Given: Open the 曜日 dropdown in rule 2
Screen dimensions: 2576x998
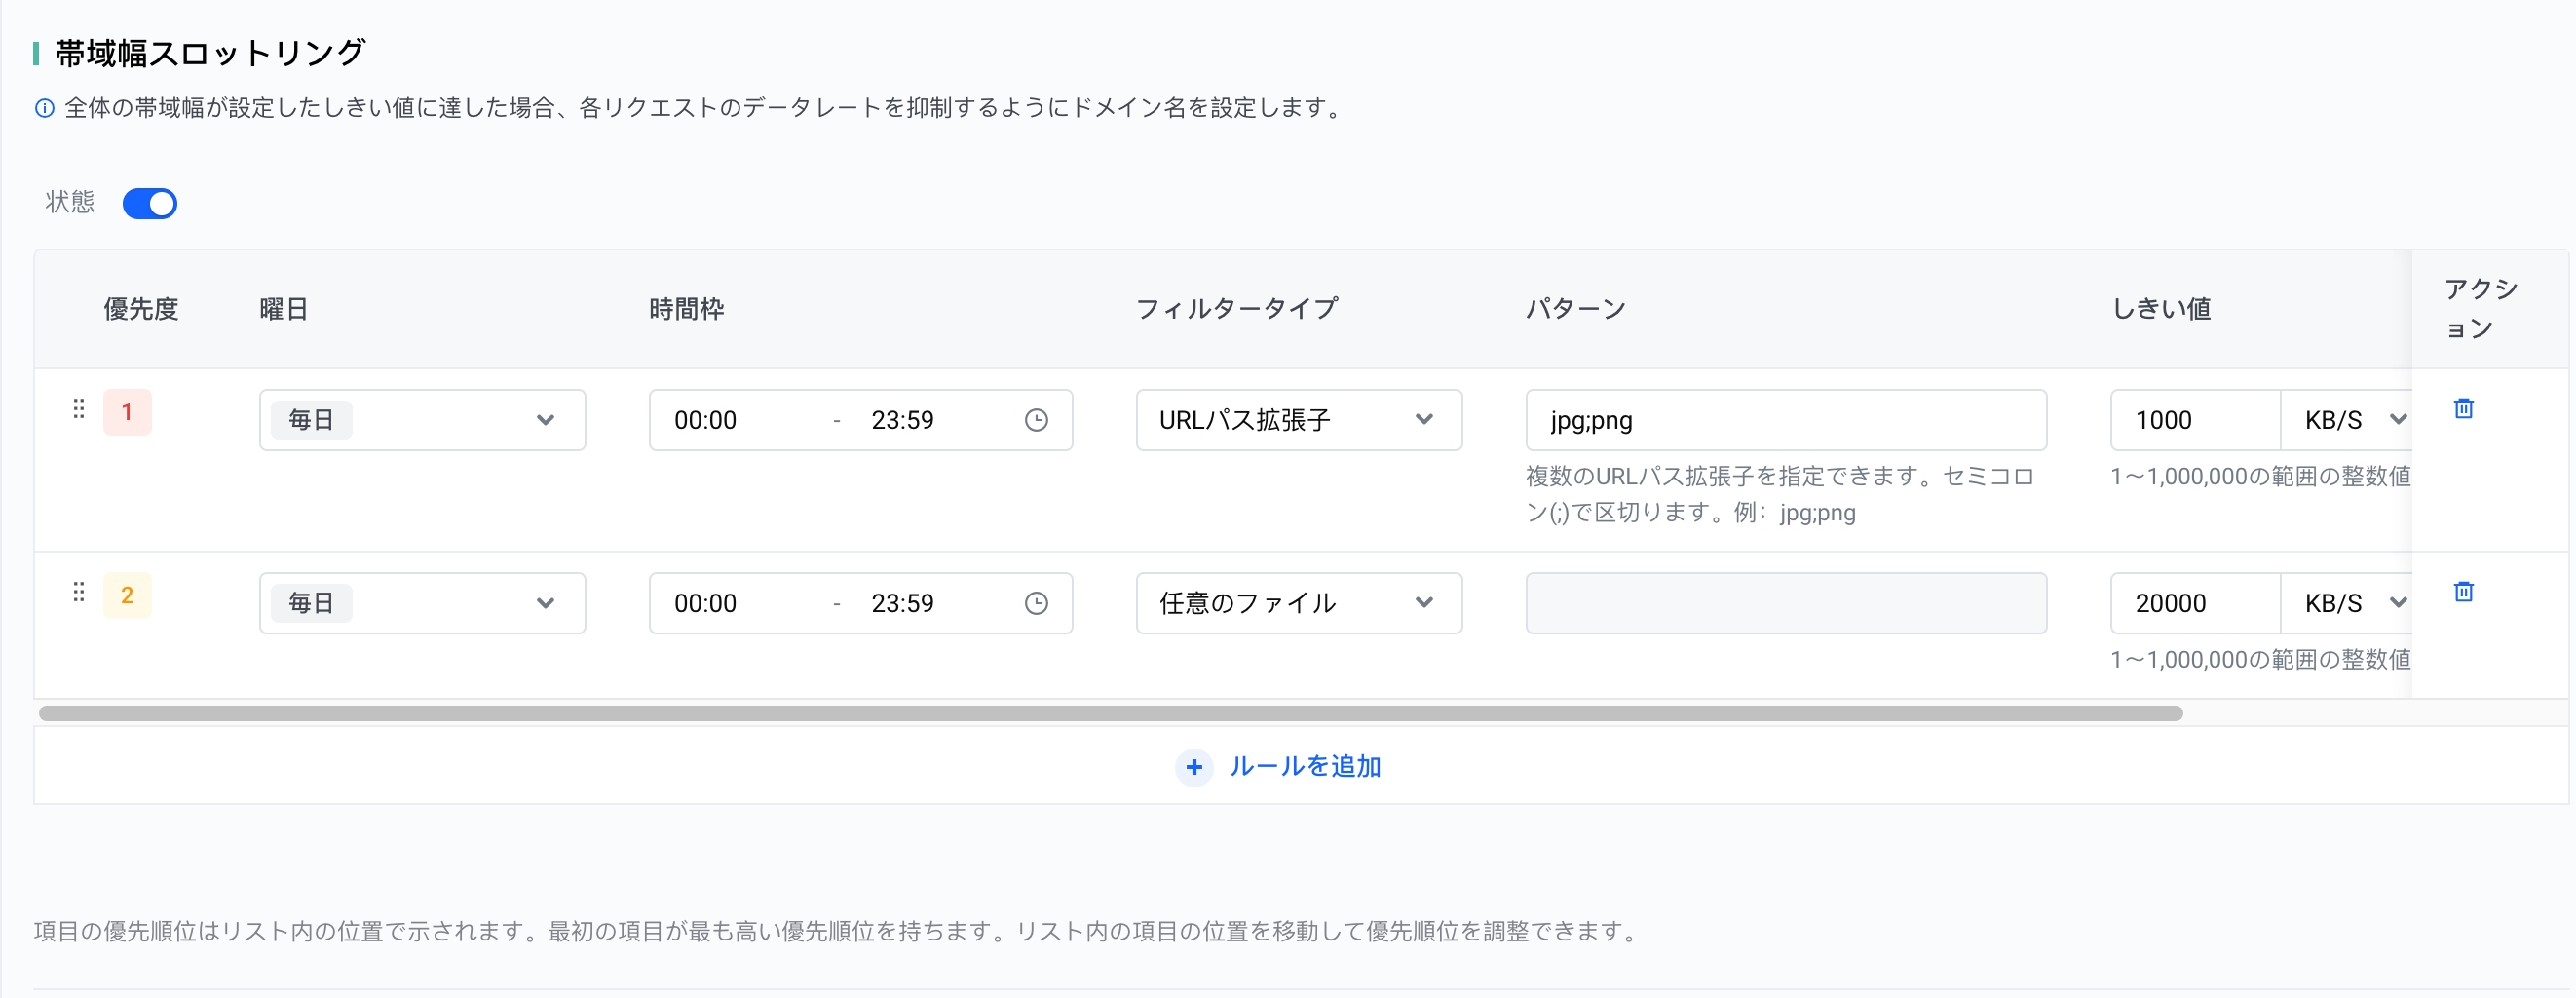Looking at the screenshot, I should click(x=422, y=603).
